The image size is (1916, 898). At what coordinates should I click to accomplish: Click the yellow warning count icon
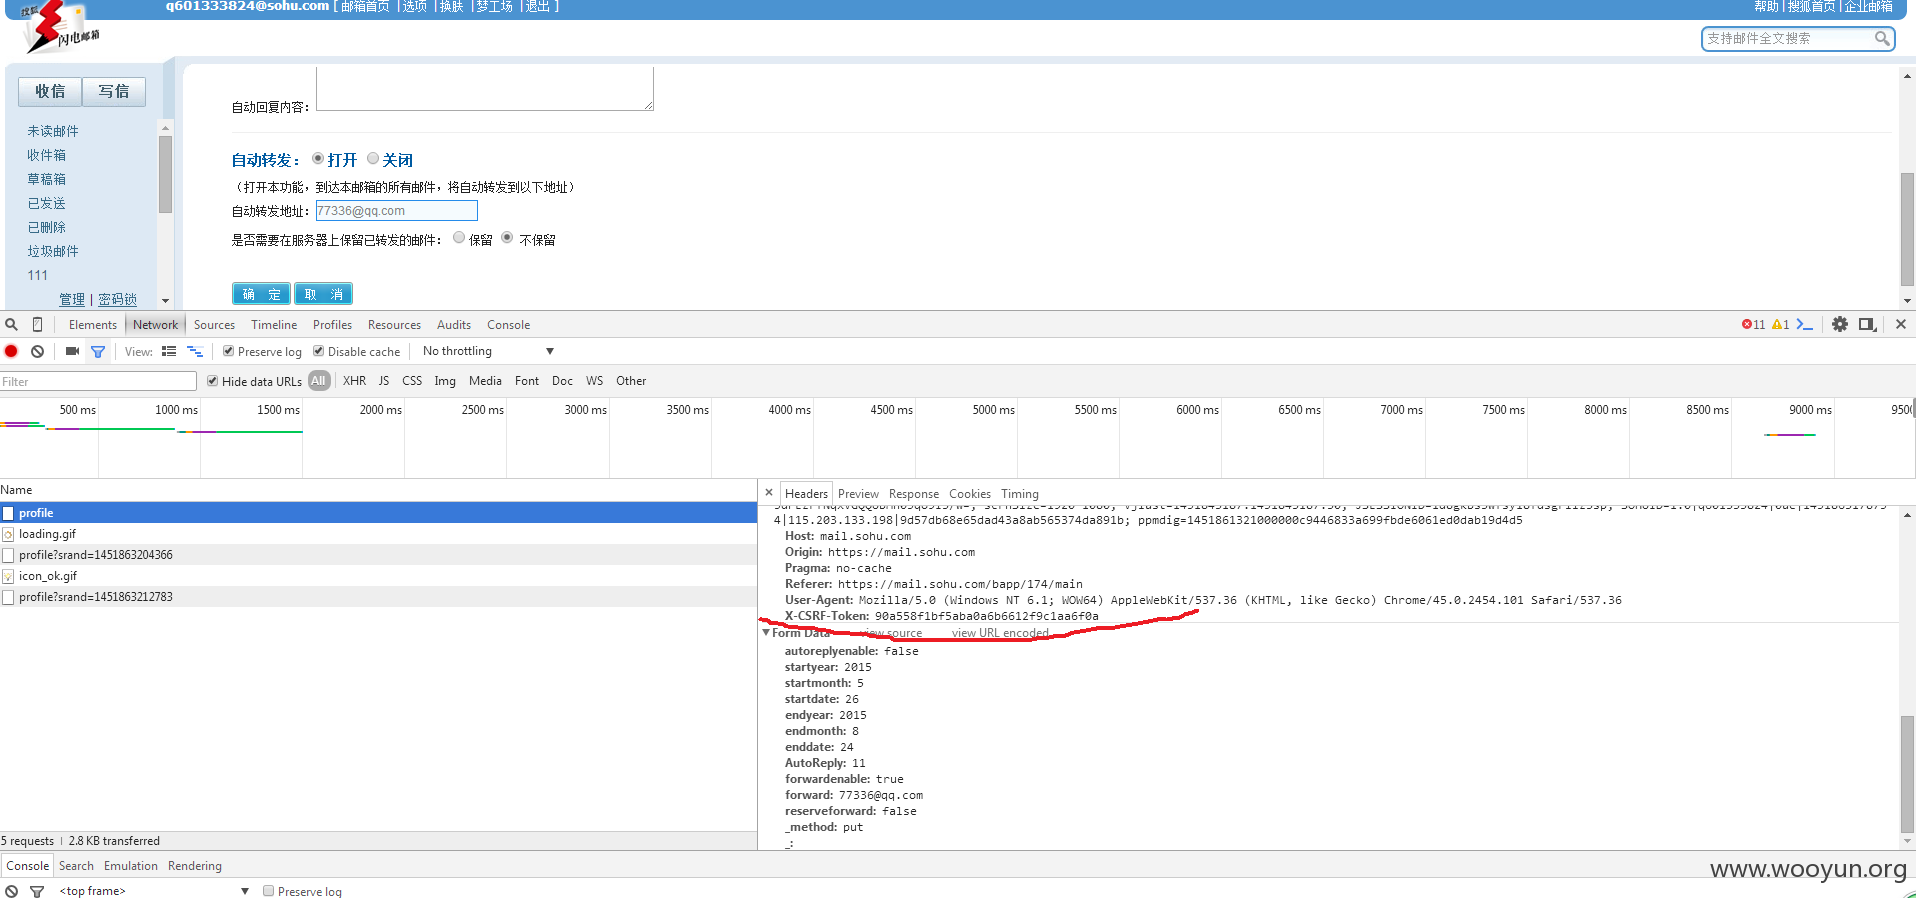[x=1777, y=325]
